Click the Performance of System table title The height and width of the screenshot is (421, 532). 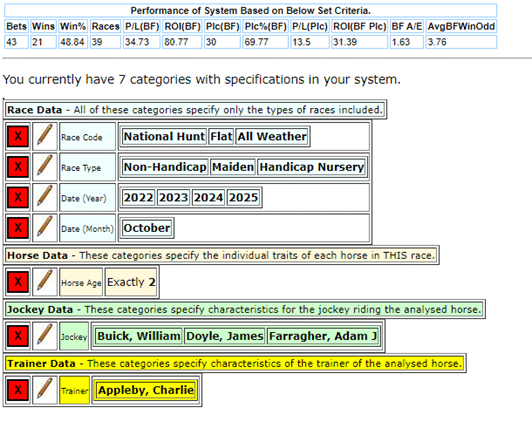pyautogui.click(x=250, y=11)
